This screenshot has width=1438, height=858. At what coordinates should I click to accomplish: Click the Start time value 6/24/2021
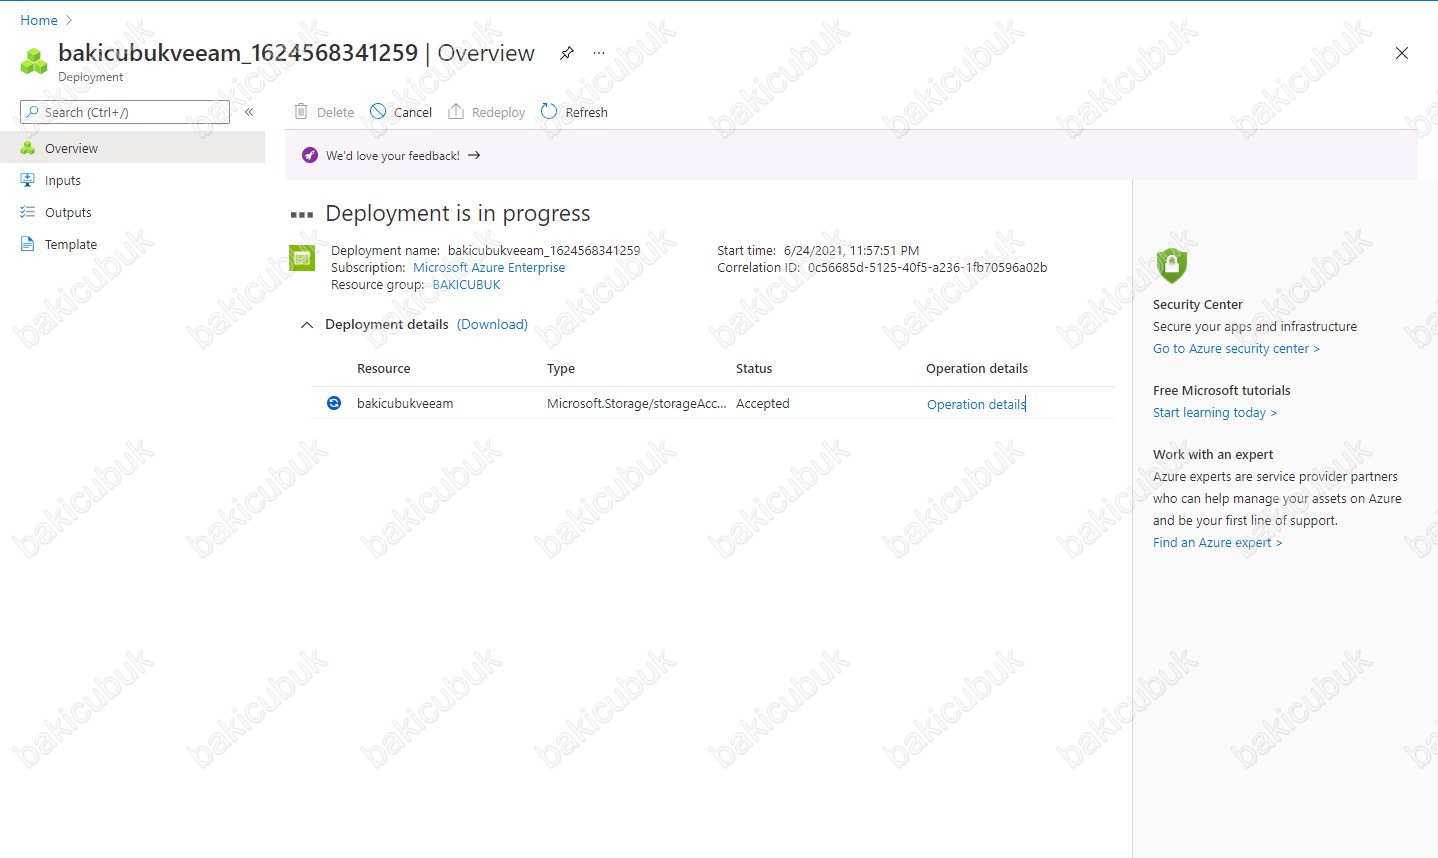(851, 251)
